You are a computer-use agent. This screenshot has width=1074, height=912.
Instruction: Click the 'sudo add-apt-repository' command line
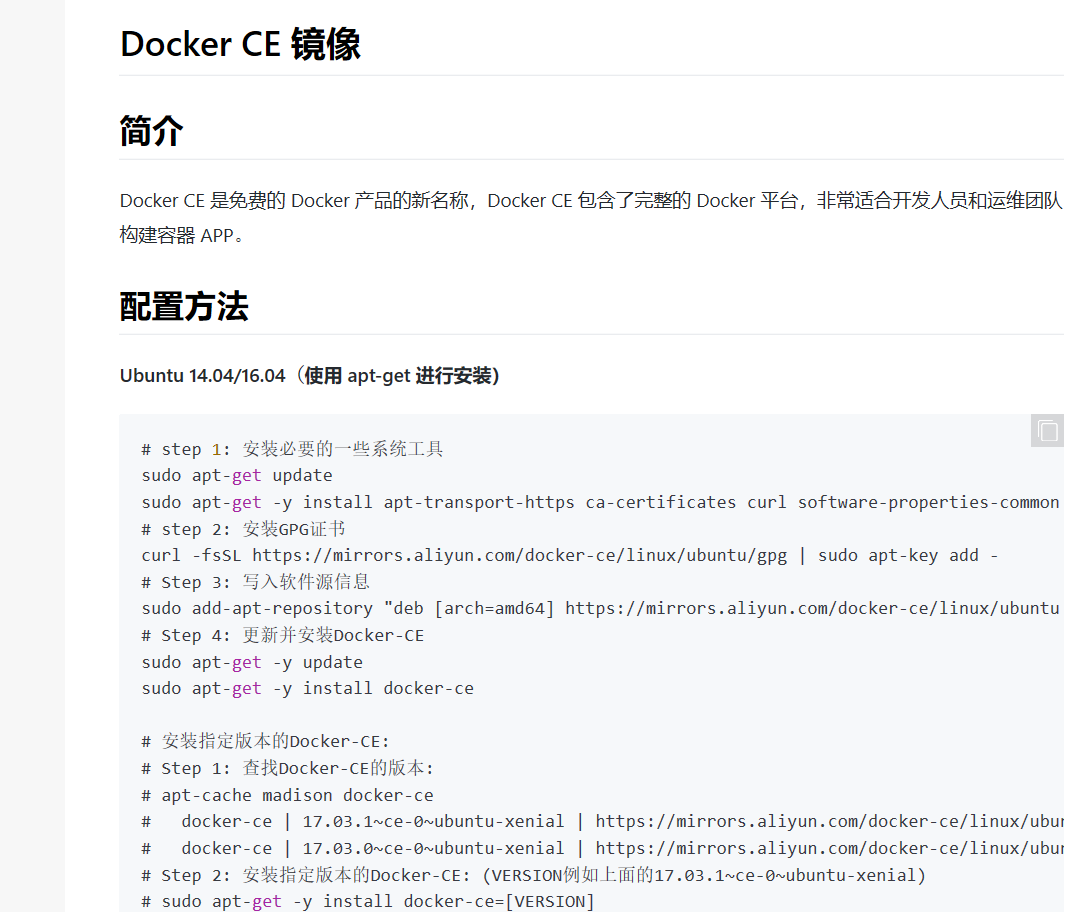point(601,608)
